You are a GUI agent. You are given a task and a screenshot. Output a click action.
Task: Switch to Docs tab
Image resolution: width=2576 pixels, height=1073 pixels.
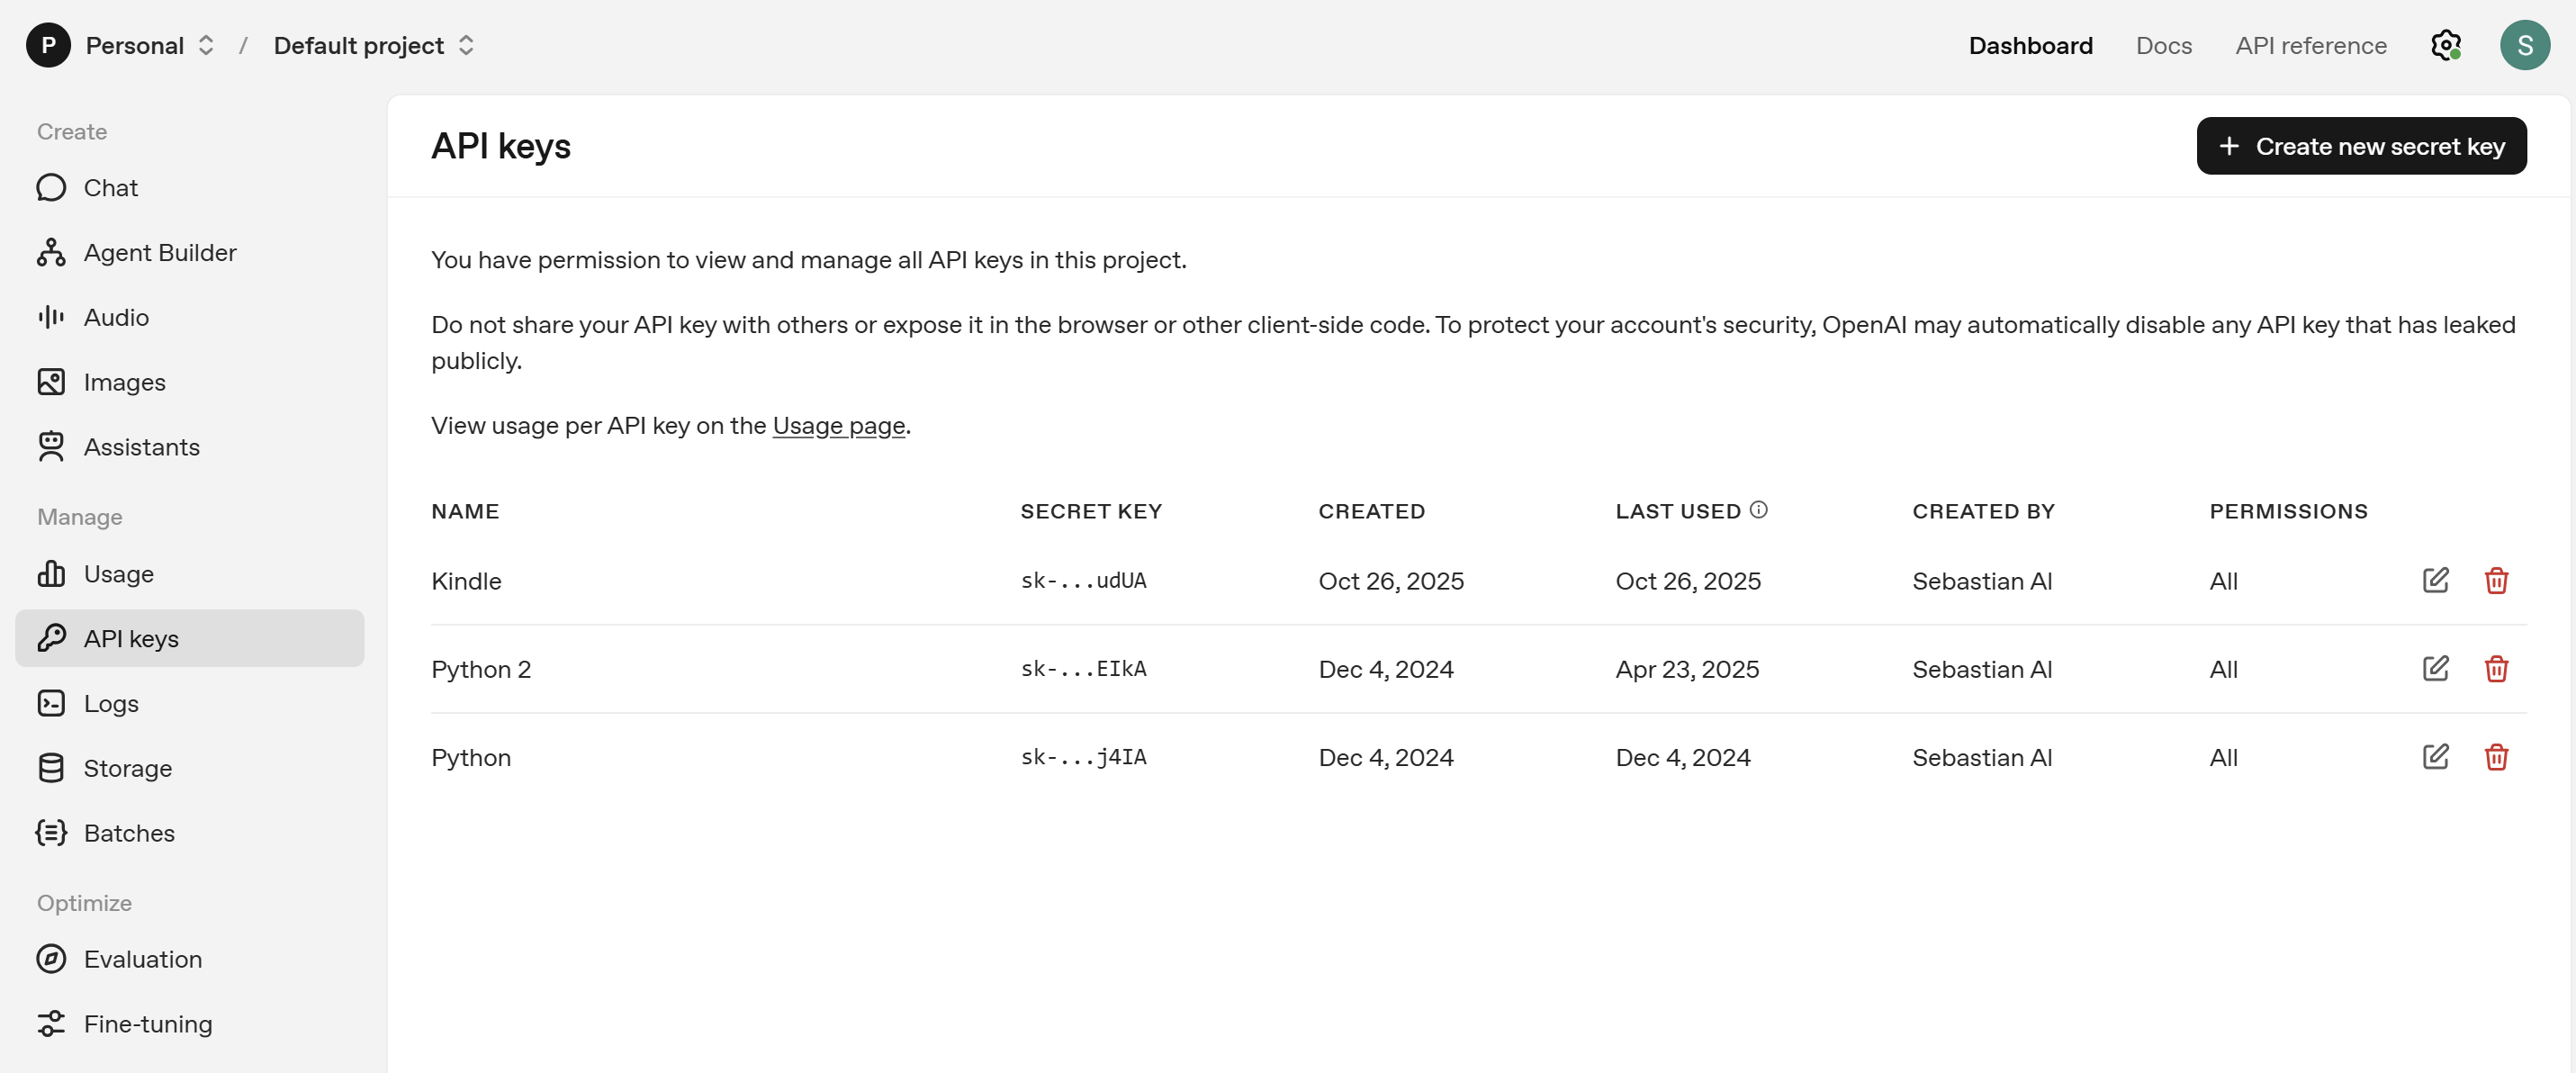(x=2163, y=45)
